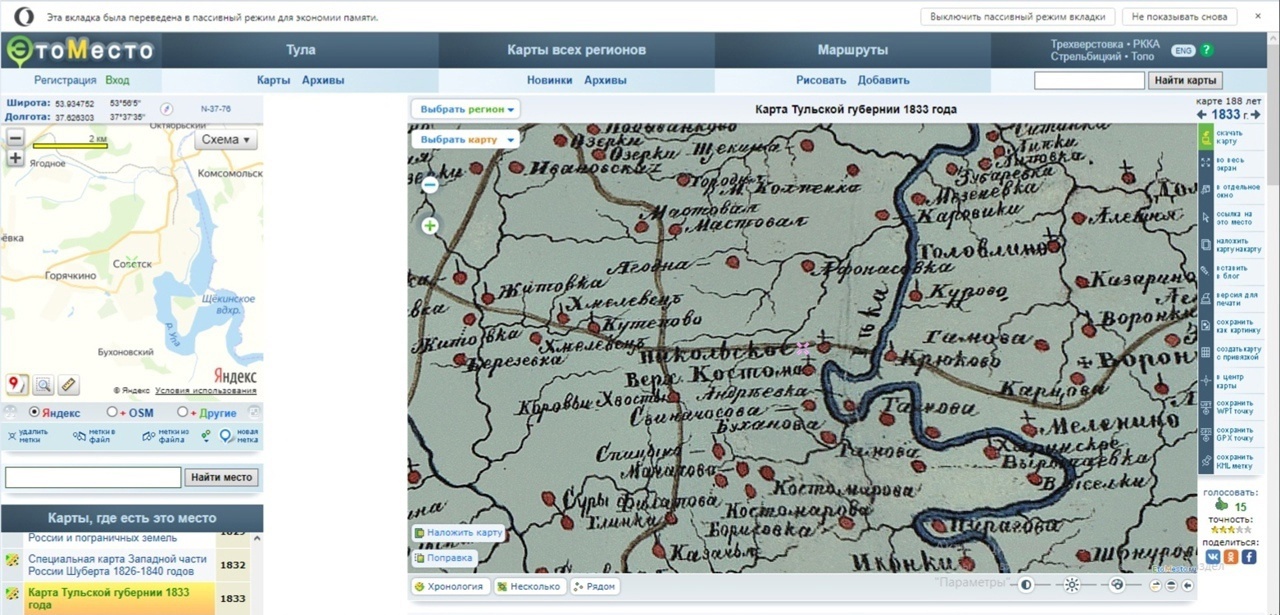Click the brightness slider control
Viewport: 1280px width, 615px height.
(x=1071, y=585)
